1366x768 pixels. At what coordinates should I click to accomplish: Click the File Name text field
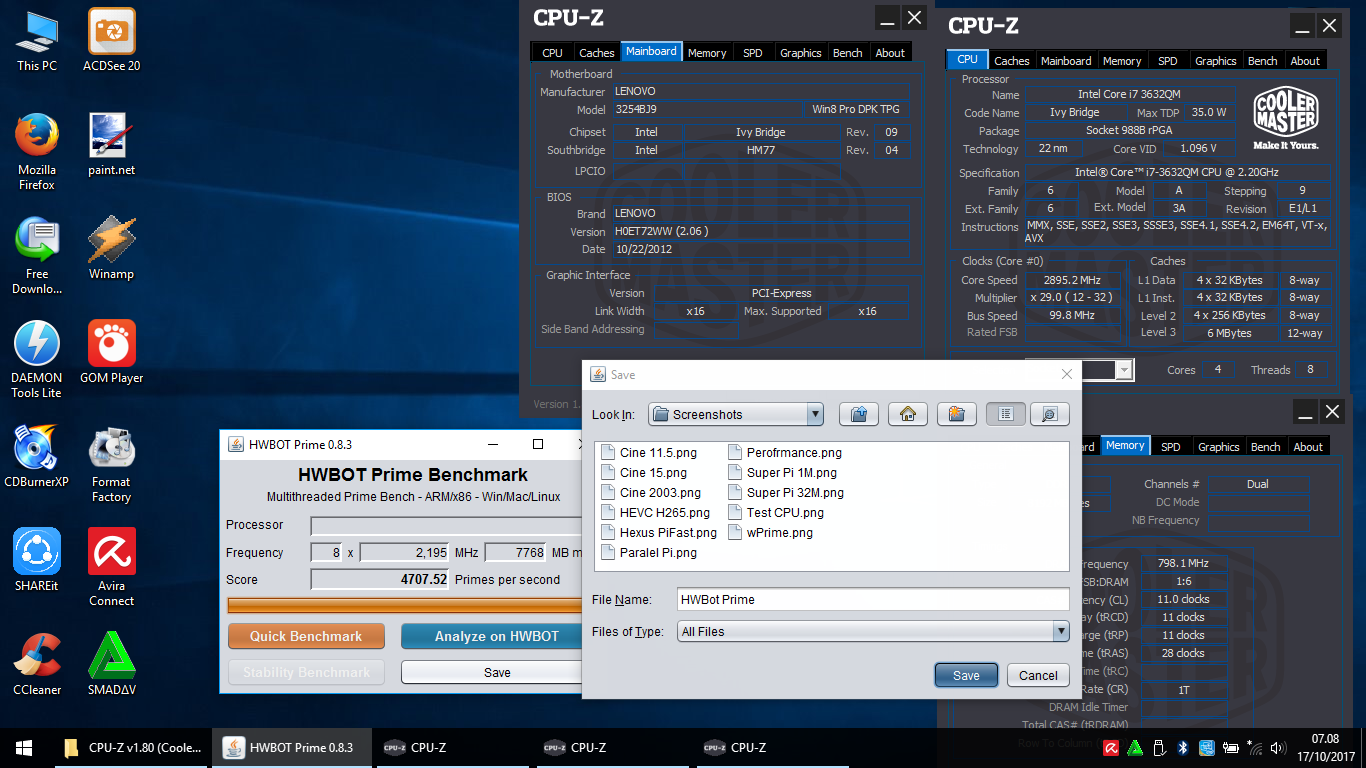coord(873,599)
